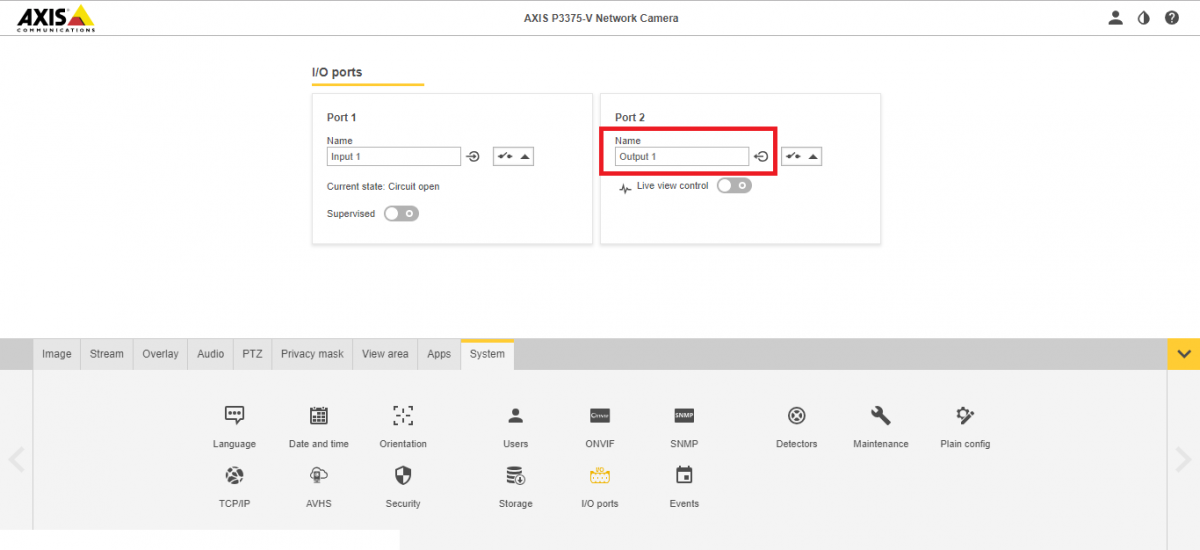Switch to the Privacy mask tab

tap(312, 354)
